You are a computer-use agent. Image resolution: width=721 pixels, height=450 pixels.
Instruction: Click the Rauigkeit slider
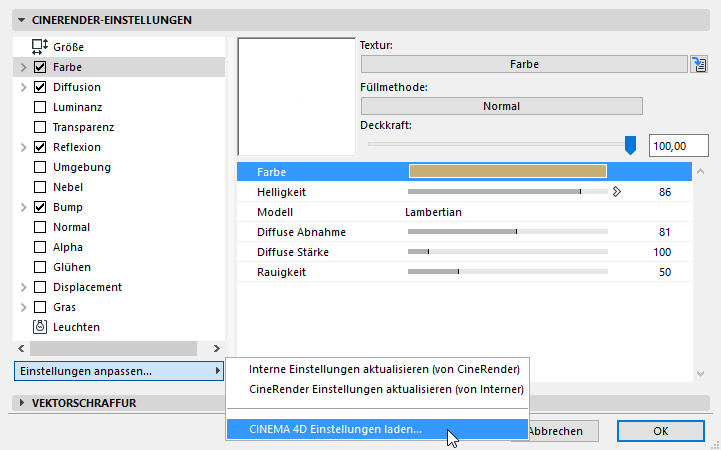point(508,272)
